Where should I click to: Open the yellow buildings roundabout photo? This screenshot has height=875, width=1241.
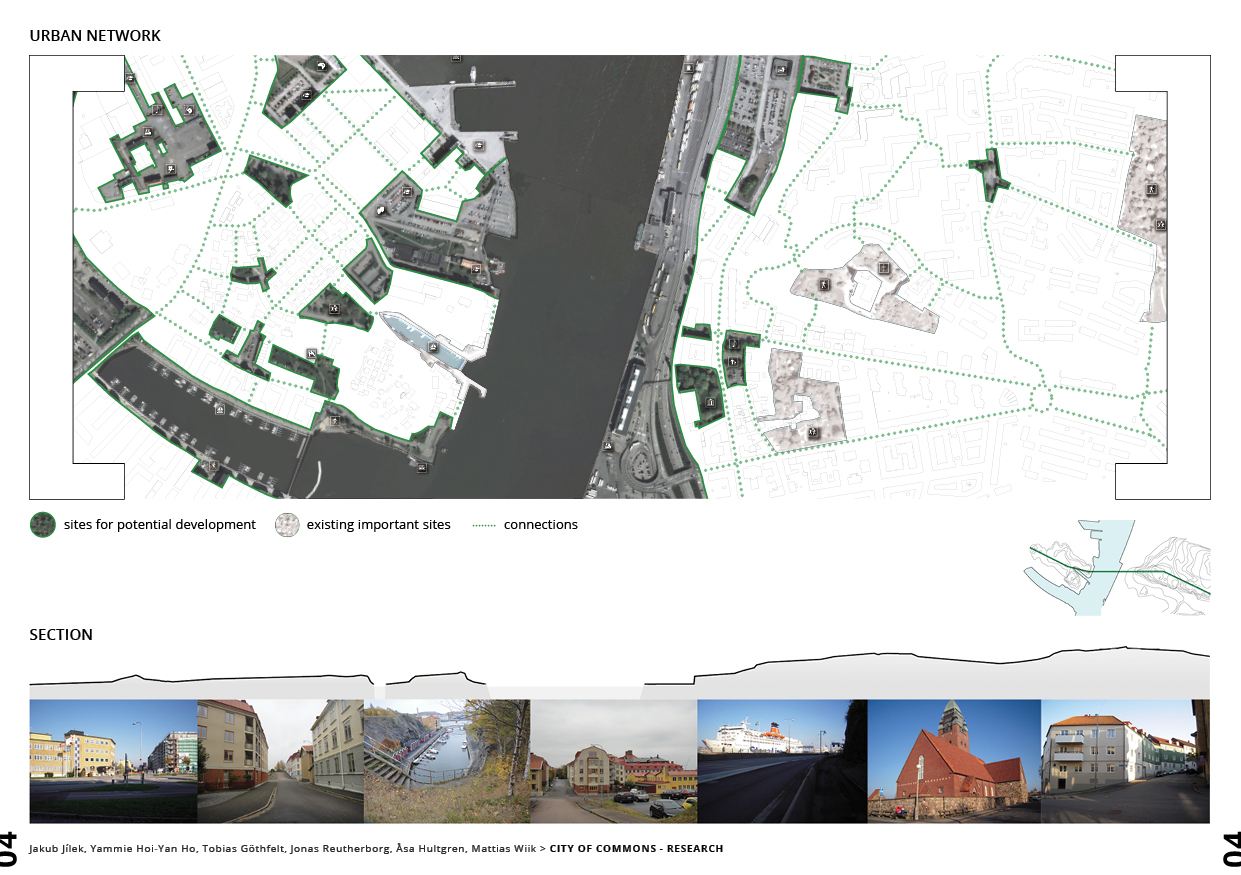113,760
